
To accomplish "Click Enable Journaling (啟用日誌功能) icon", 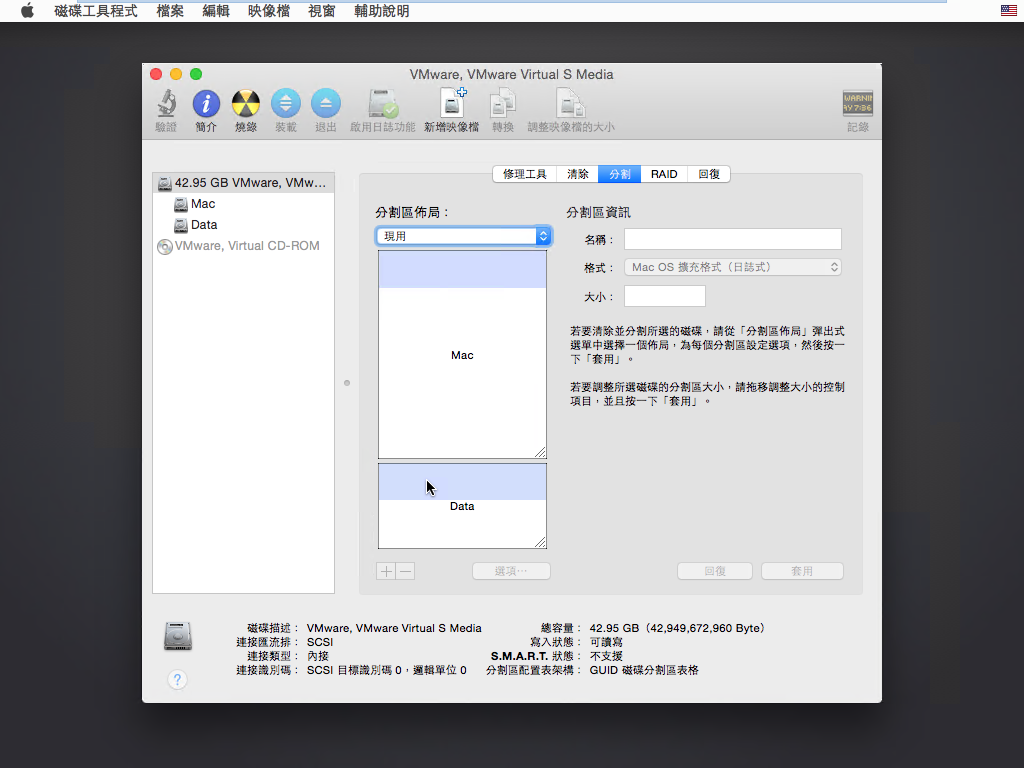I will (x=383, y=104).
